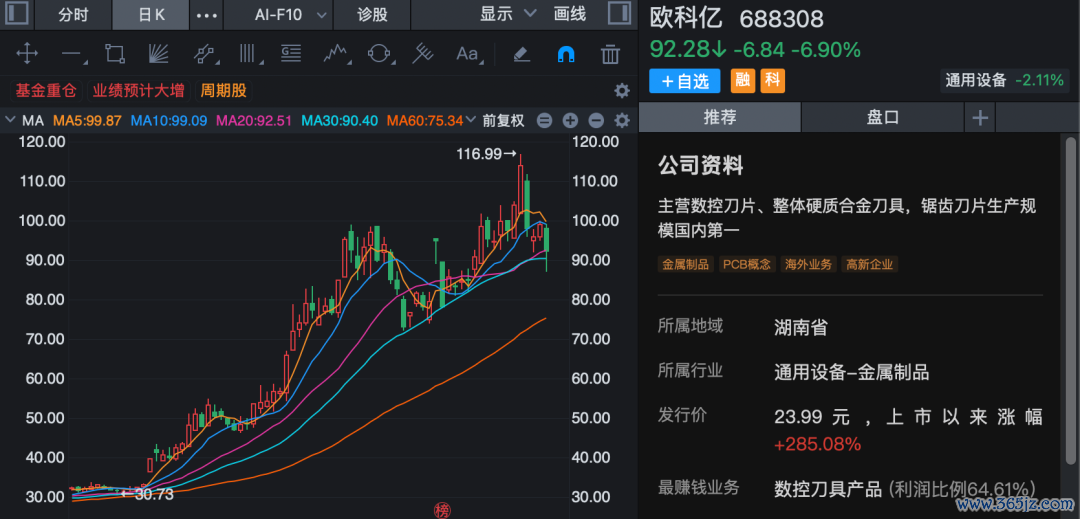Select the rectangle shape drawing tool

(114, 53)
